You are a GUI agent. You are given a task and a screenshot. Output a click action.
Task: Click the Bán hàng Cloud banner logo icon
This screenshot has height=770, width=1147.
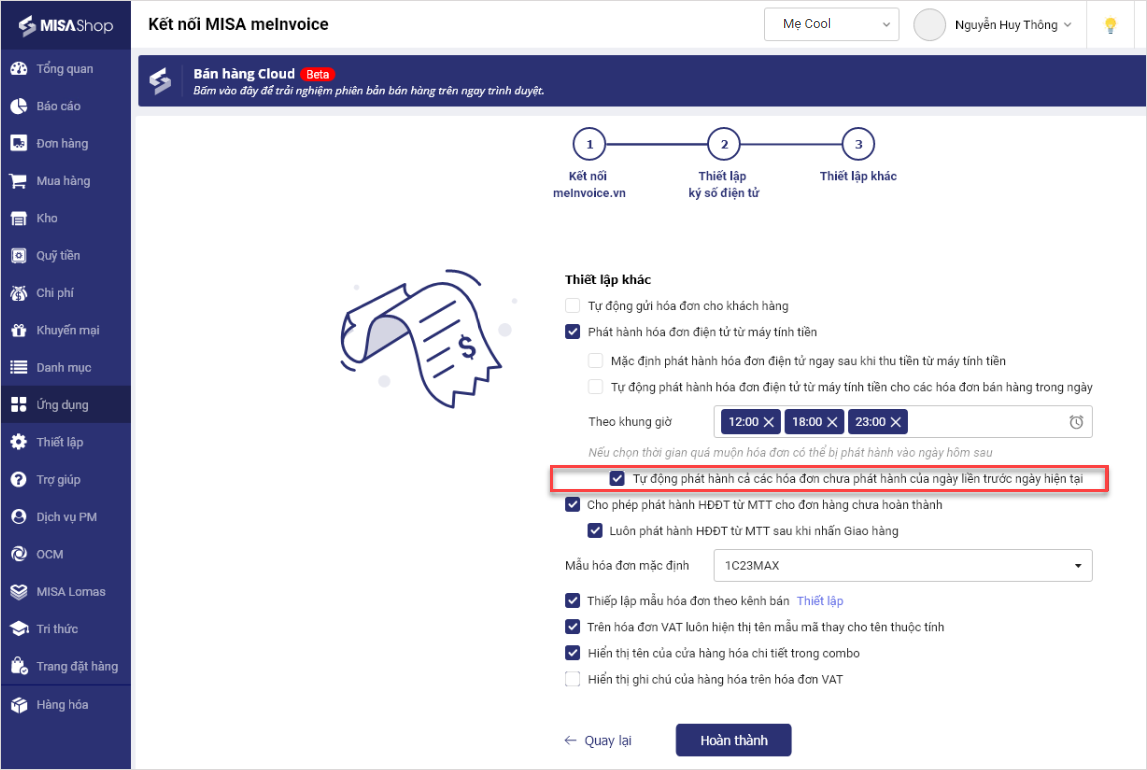160,81
